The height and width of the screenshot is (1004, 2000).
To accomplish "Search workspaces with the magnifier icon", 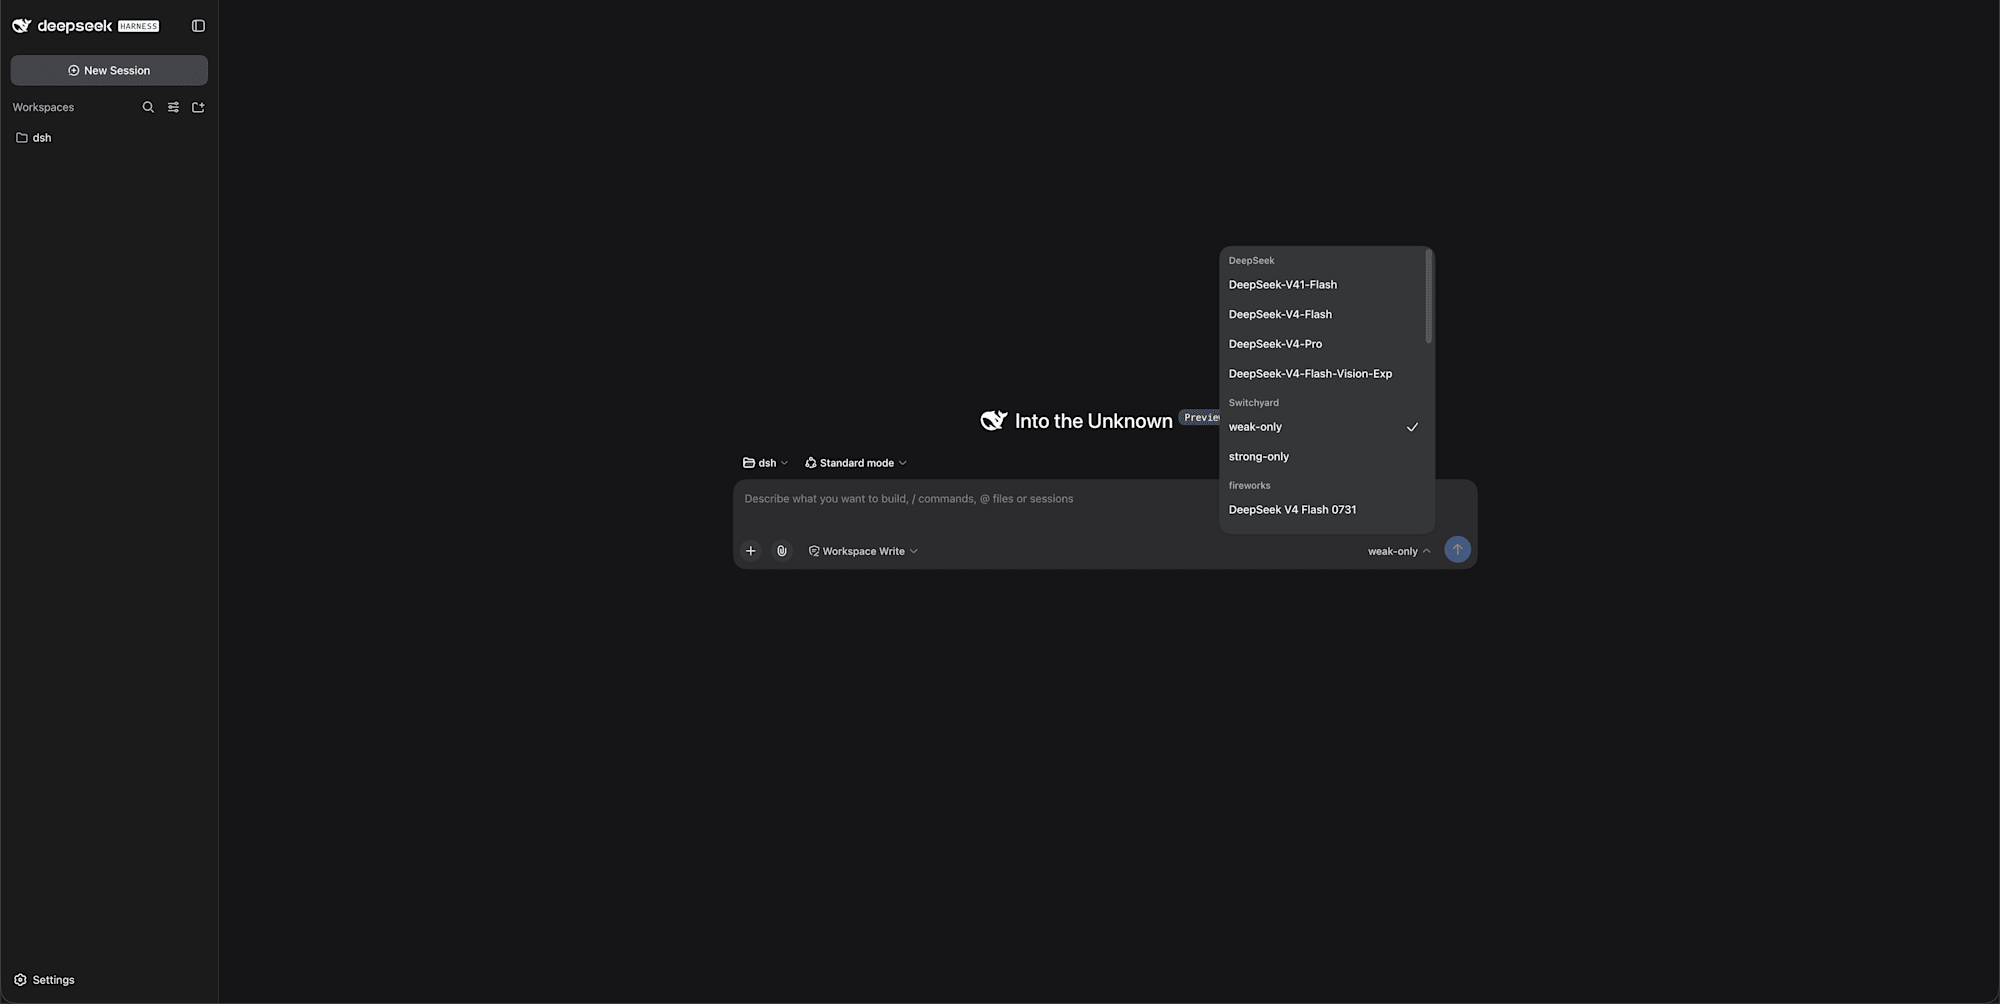I will click(x=148, y=107).
